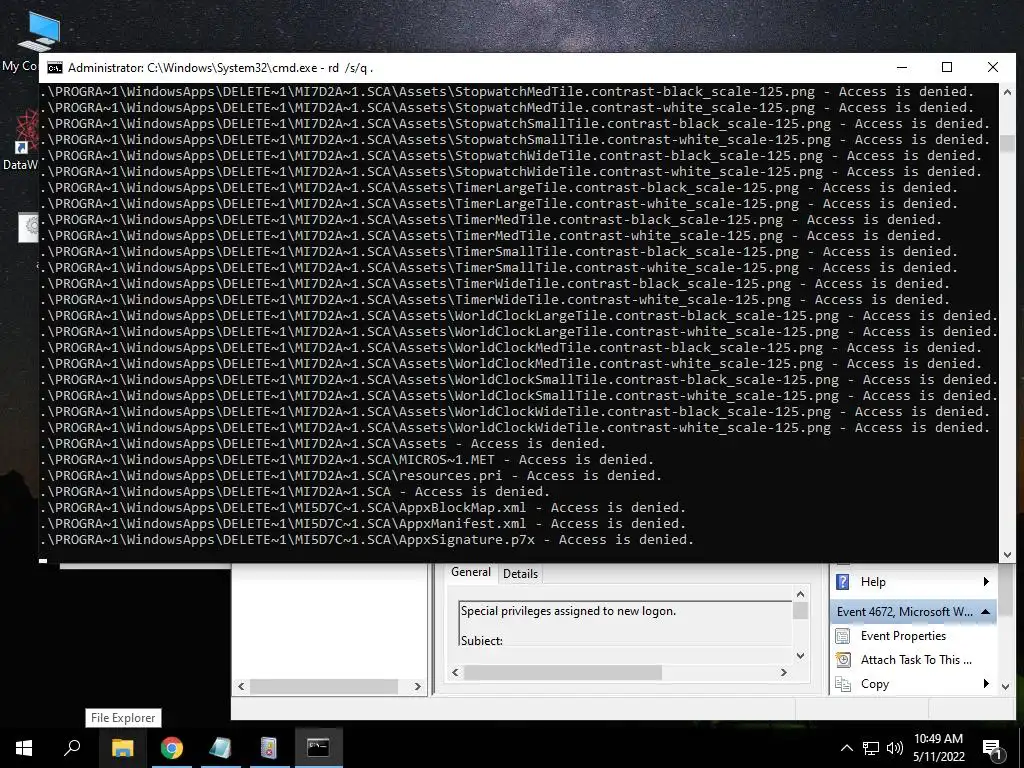
Task: Select the My Computer desktop icon
Action: click(x=38, y=32)
